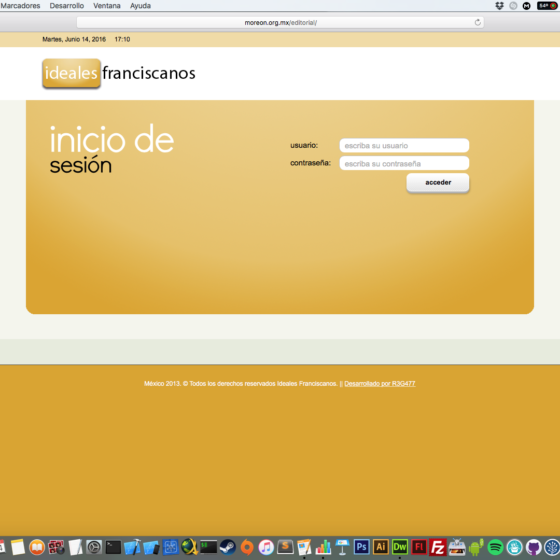Viewport: 560px width, 560px height.
Task: Focus the usuario input field
Action: click(x=404, y=145)
